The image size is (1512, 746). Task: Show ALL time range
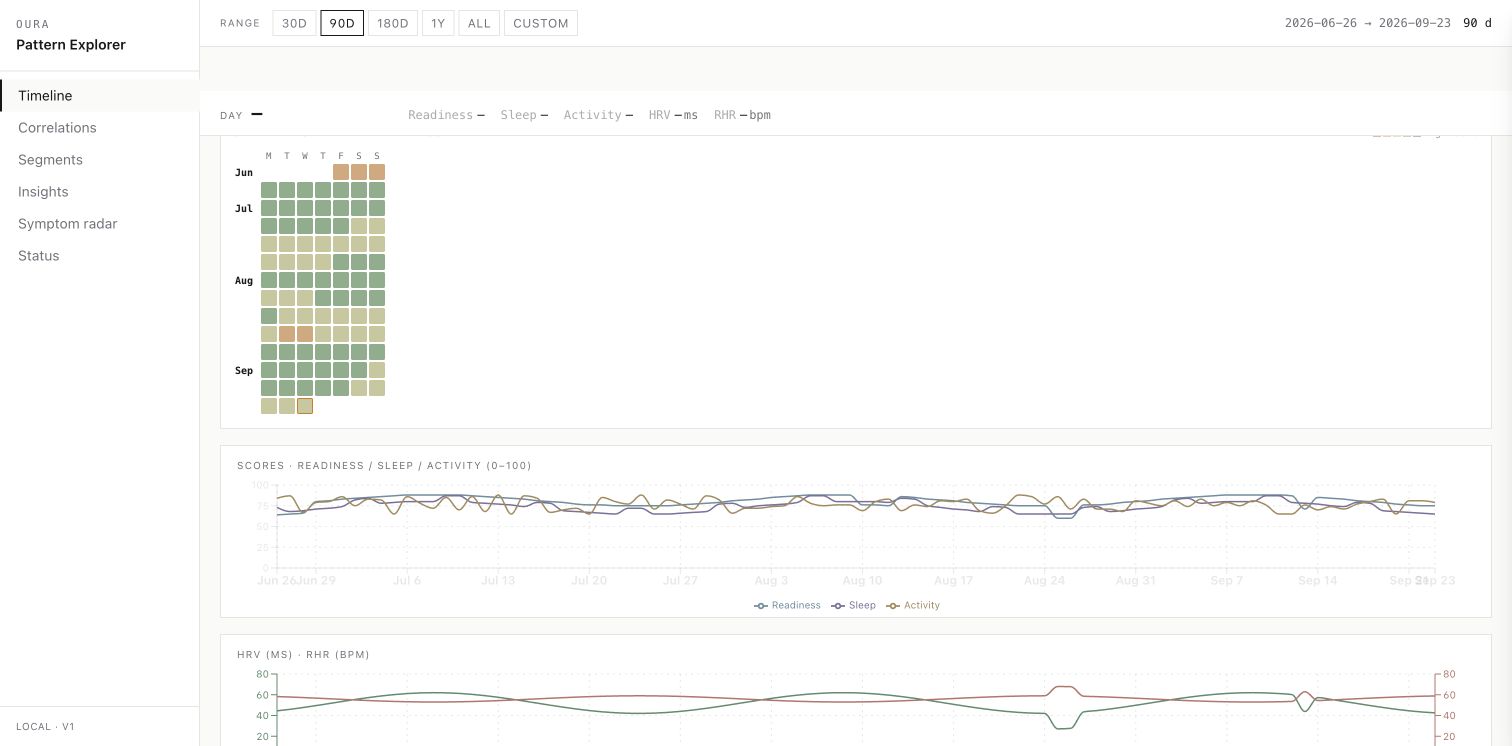[x=479, y=23]
